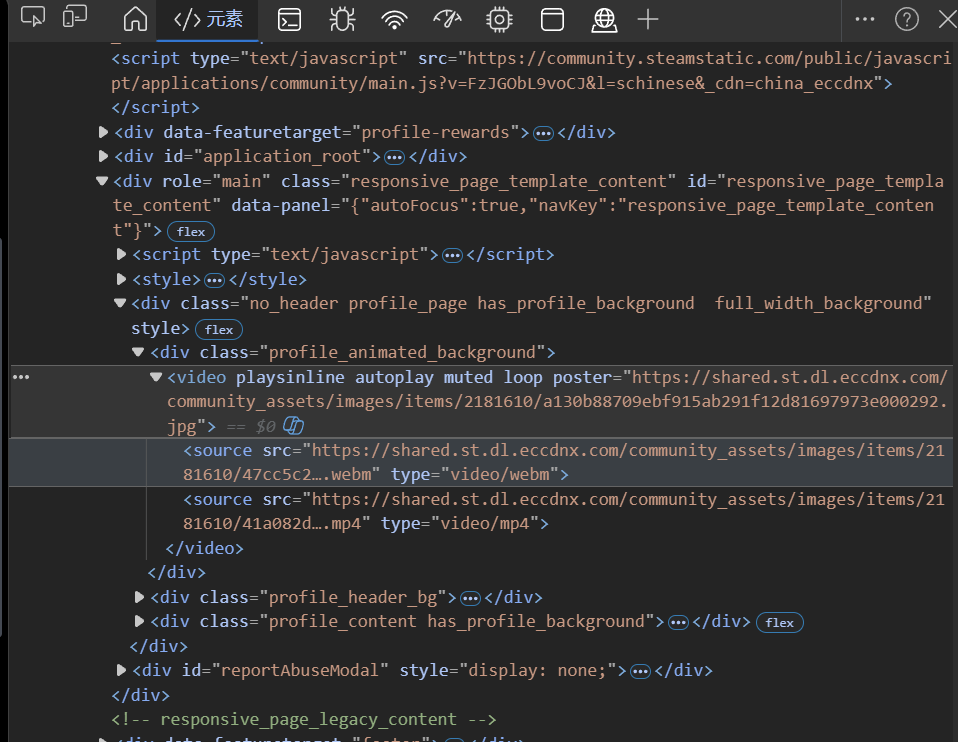This screenshot has height=742, width=958.
Task: Activate the inspect element picker icon
Action: 32,17
